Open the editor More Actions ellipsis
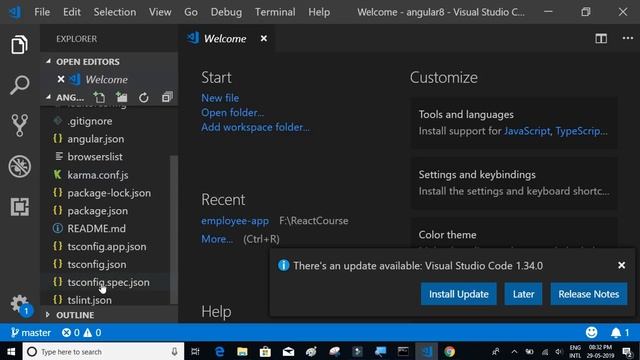The height and width of the screenshot is (360, 640). (628, 38)
